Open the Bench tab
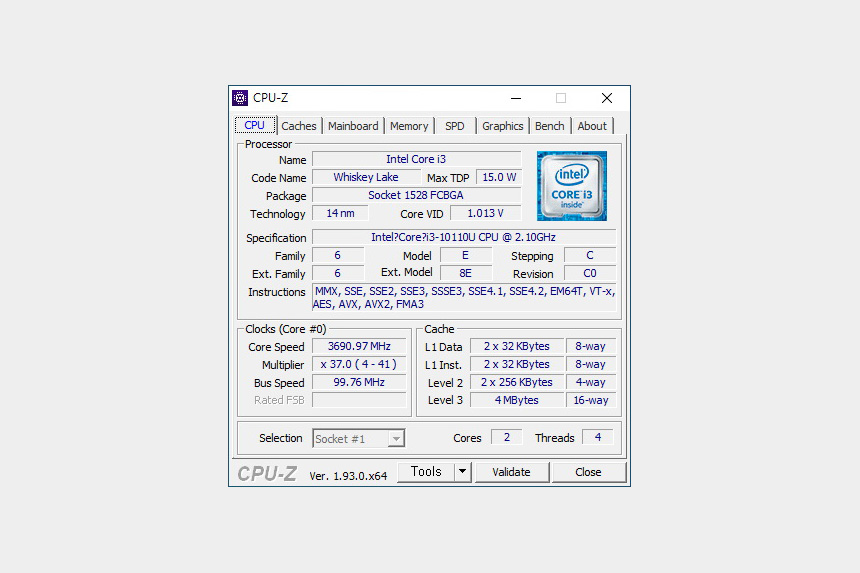The width and height of the screenshot is (860, 573). (x=549, y=126)
